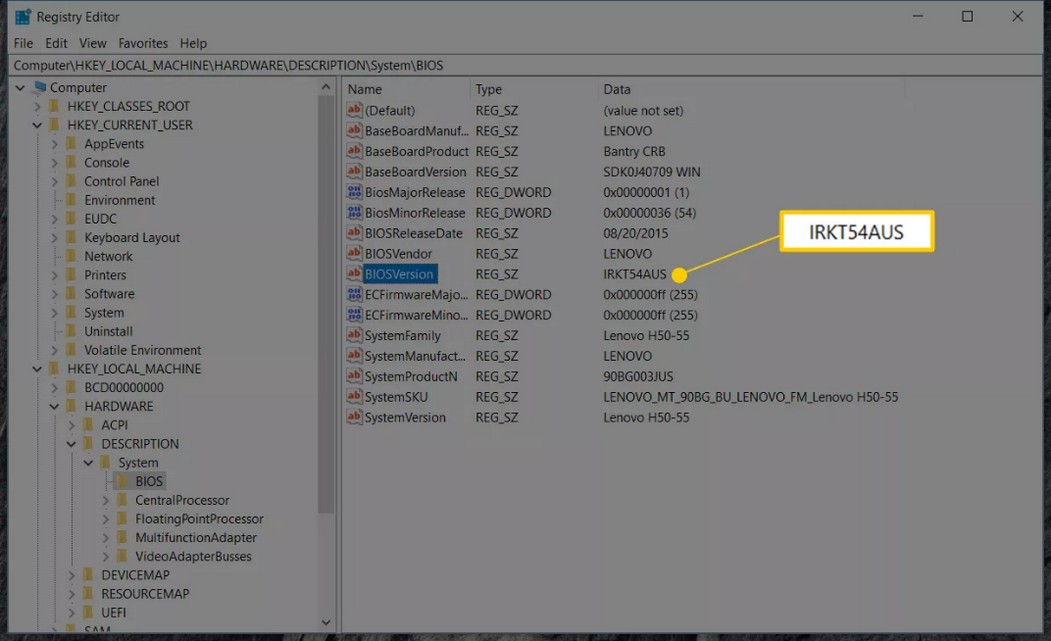Click the DWORD icon for ECFirmwareMino...
The width and height of the screenshot is (1051, 641).
(354, 314)
